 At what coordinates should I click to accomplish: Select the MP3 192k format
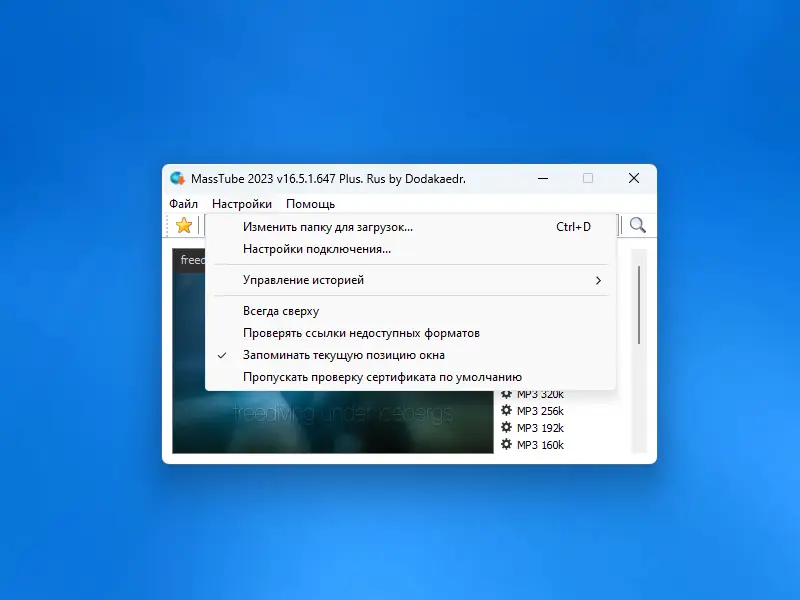(x=540, y=428)
